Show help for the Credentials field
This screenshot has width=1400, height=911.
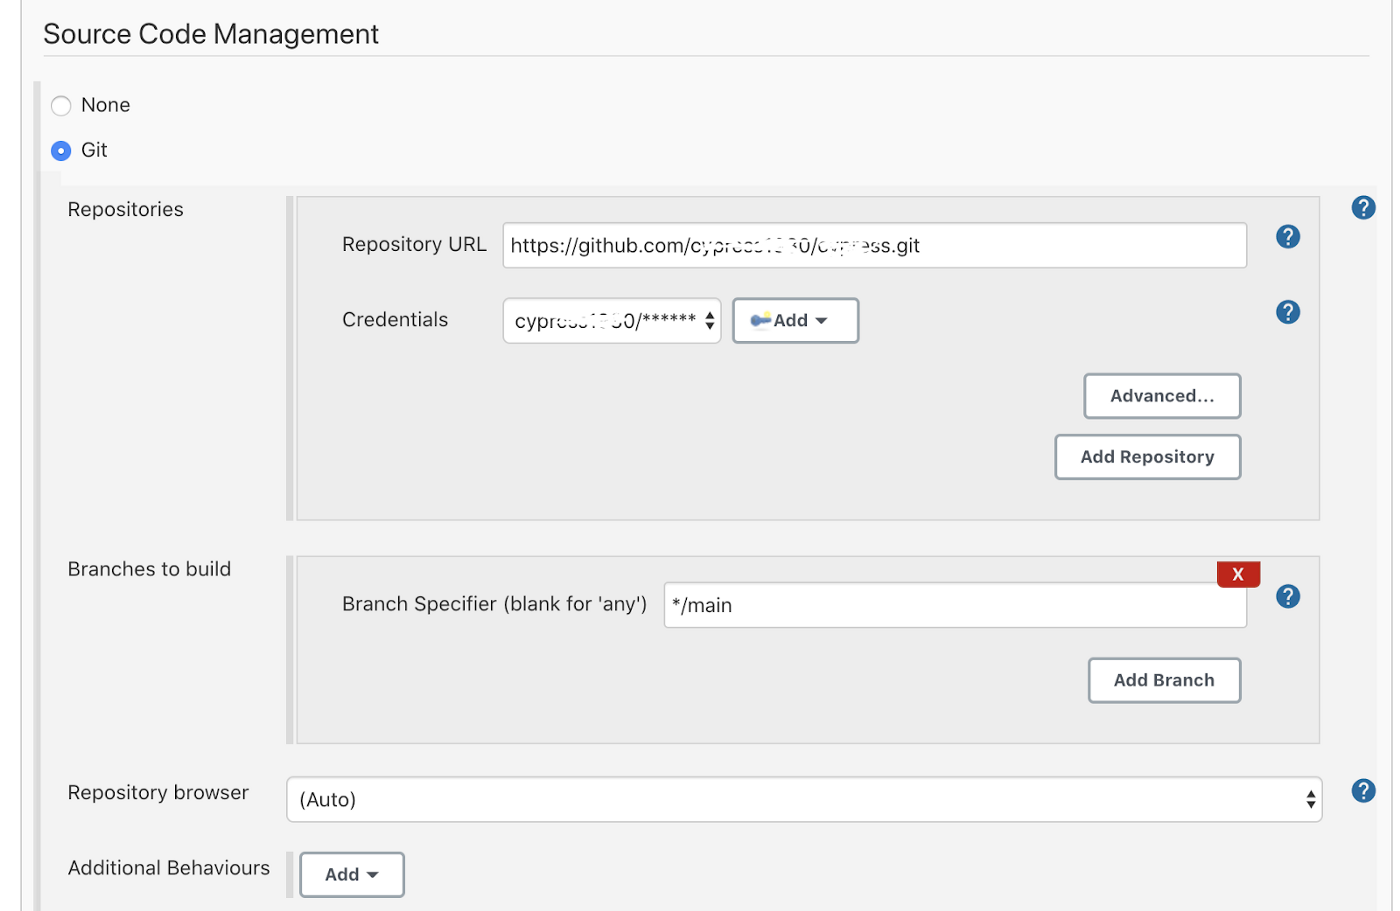click(x=1288, y=312)
